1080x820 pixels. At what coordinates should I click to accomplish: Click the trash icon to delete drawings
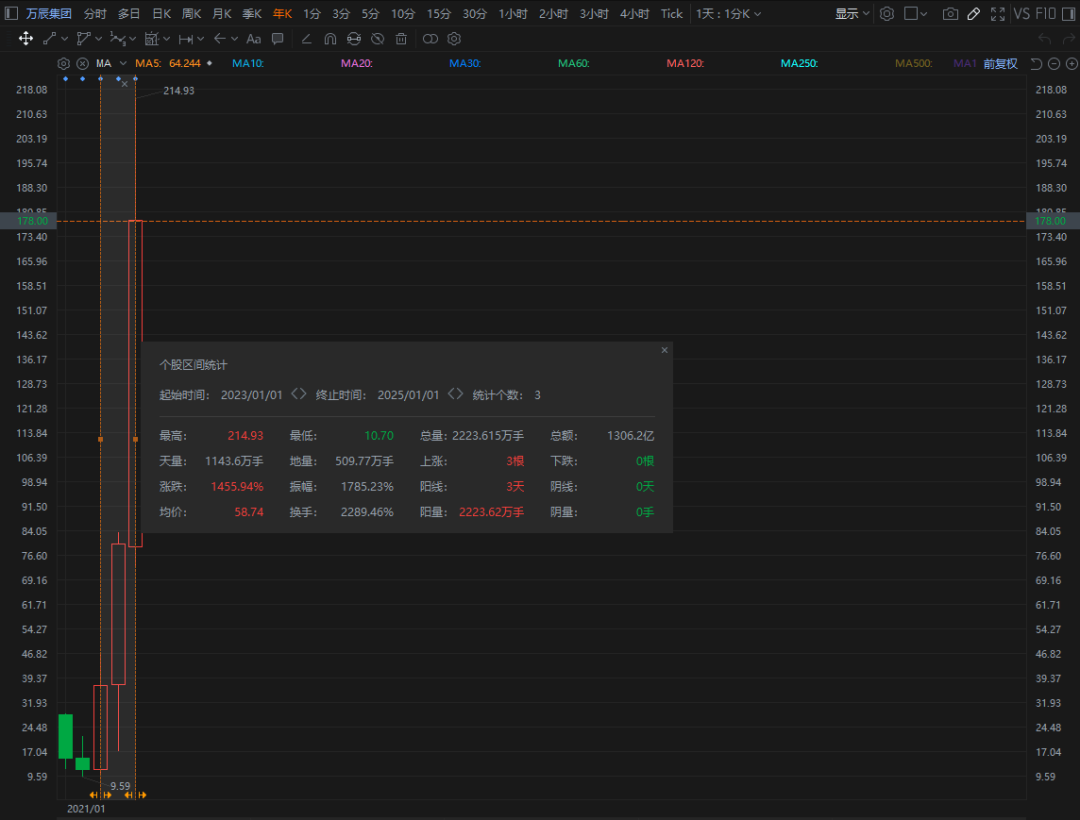(401, 38)
